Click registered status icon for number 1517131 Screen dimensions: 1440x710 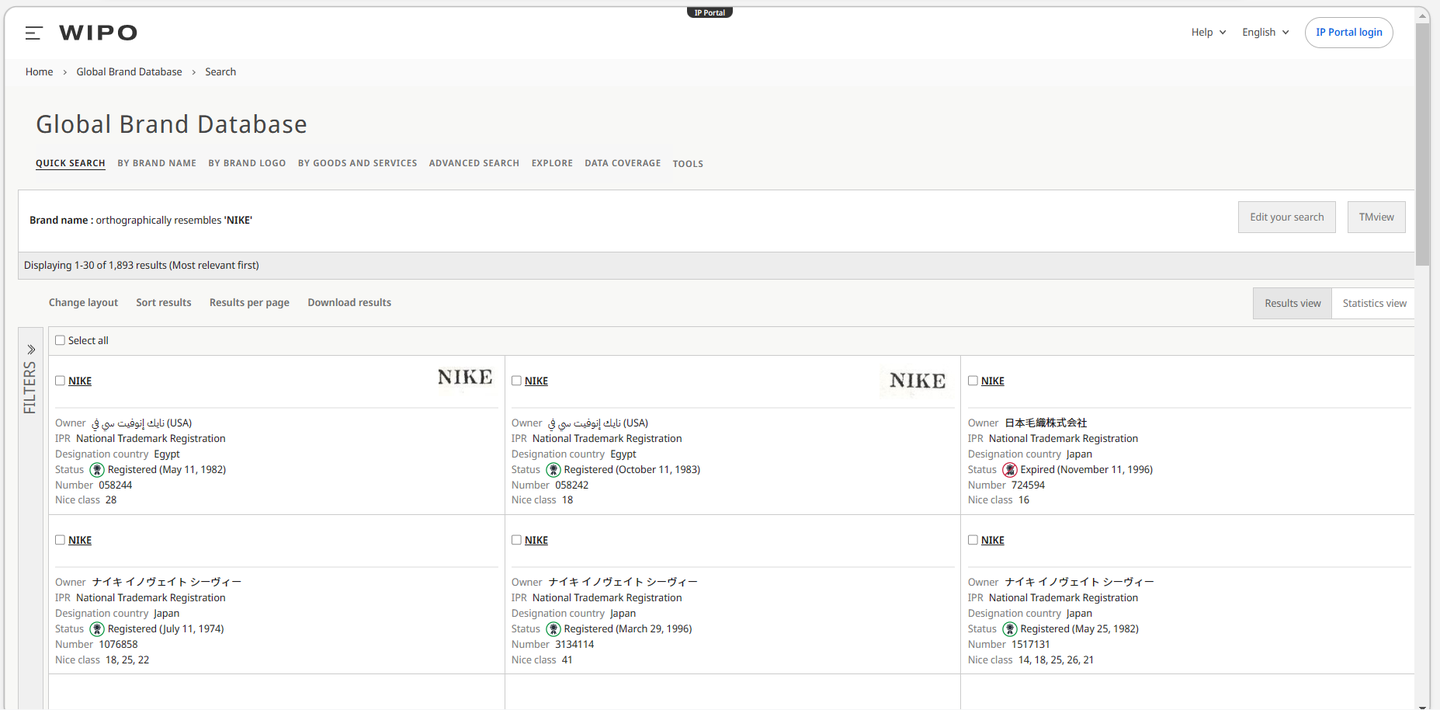tap(1010, 629)
